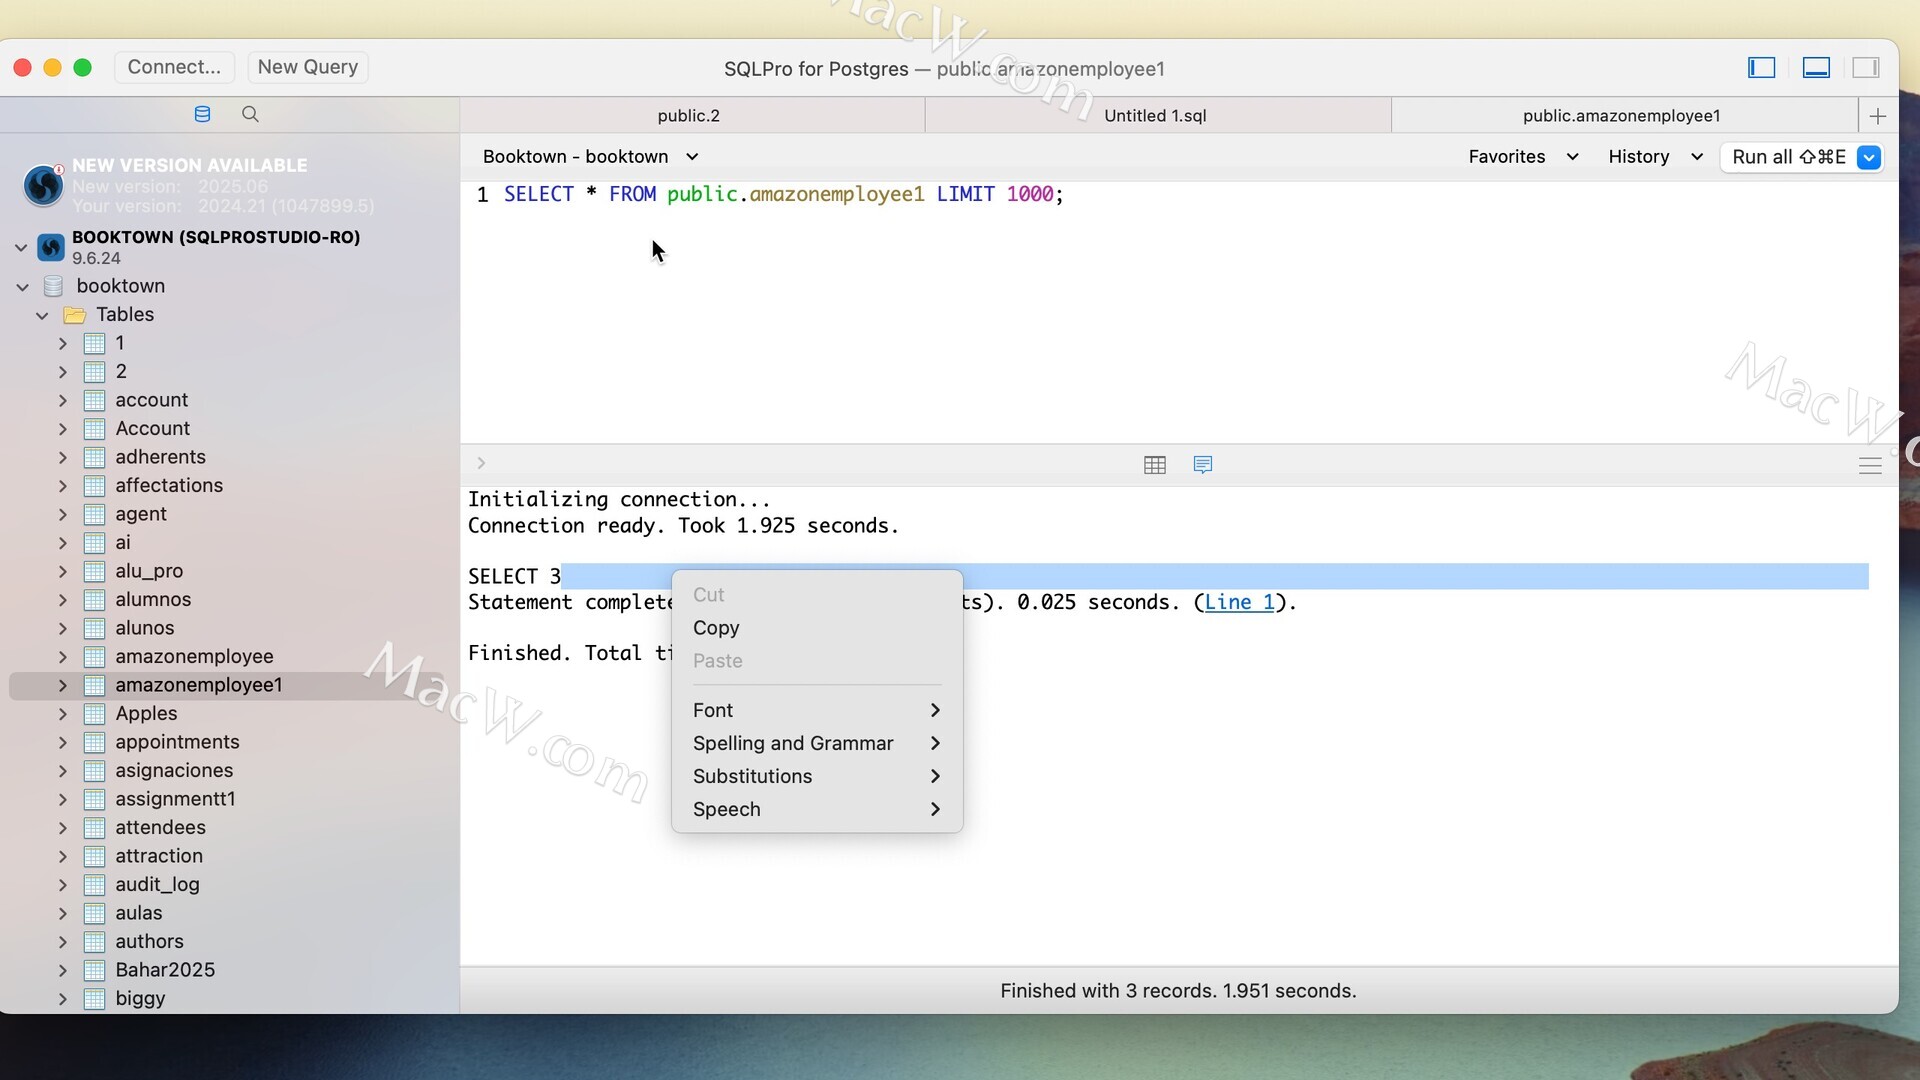Click the status bar text 'Finished with 3 records'
1920x1080 pixels.
coord(1108,991)
